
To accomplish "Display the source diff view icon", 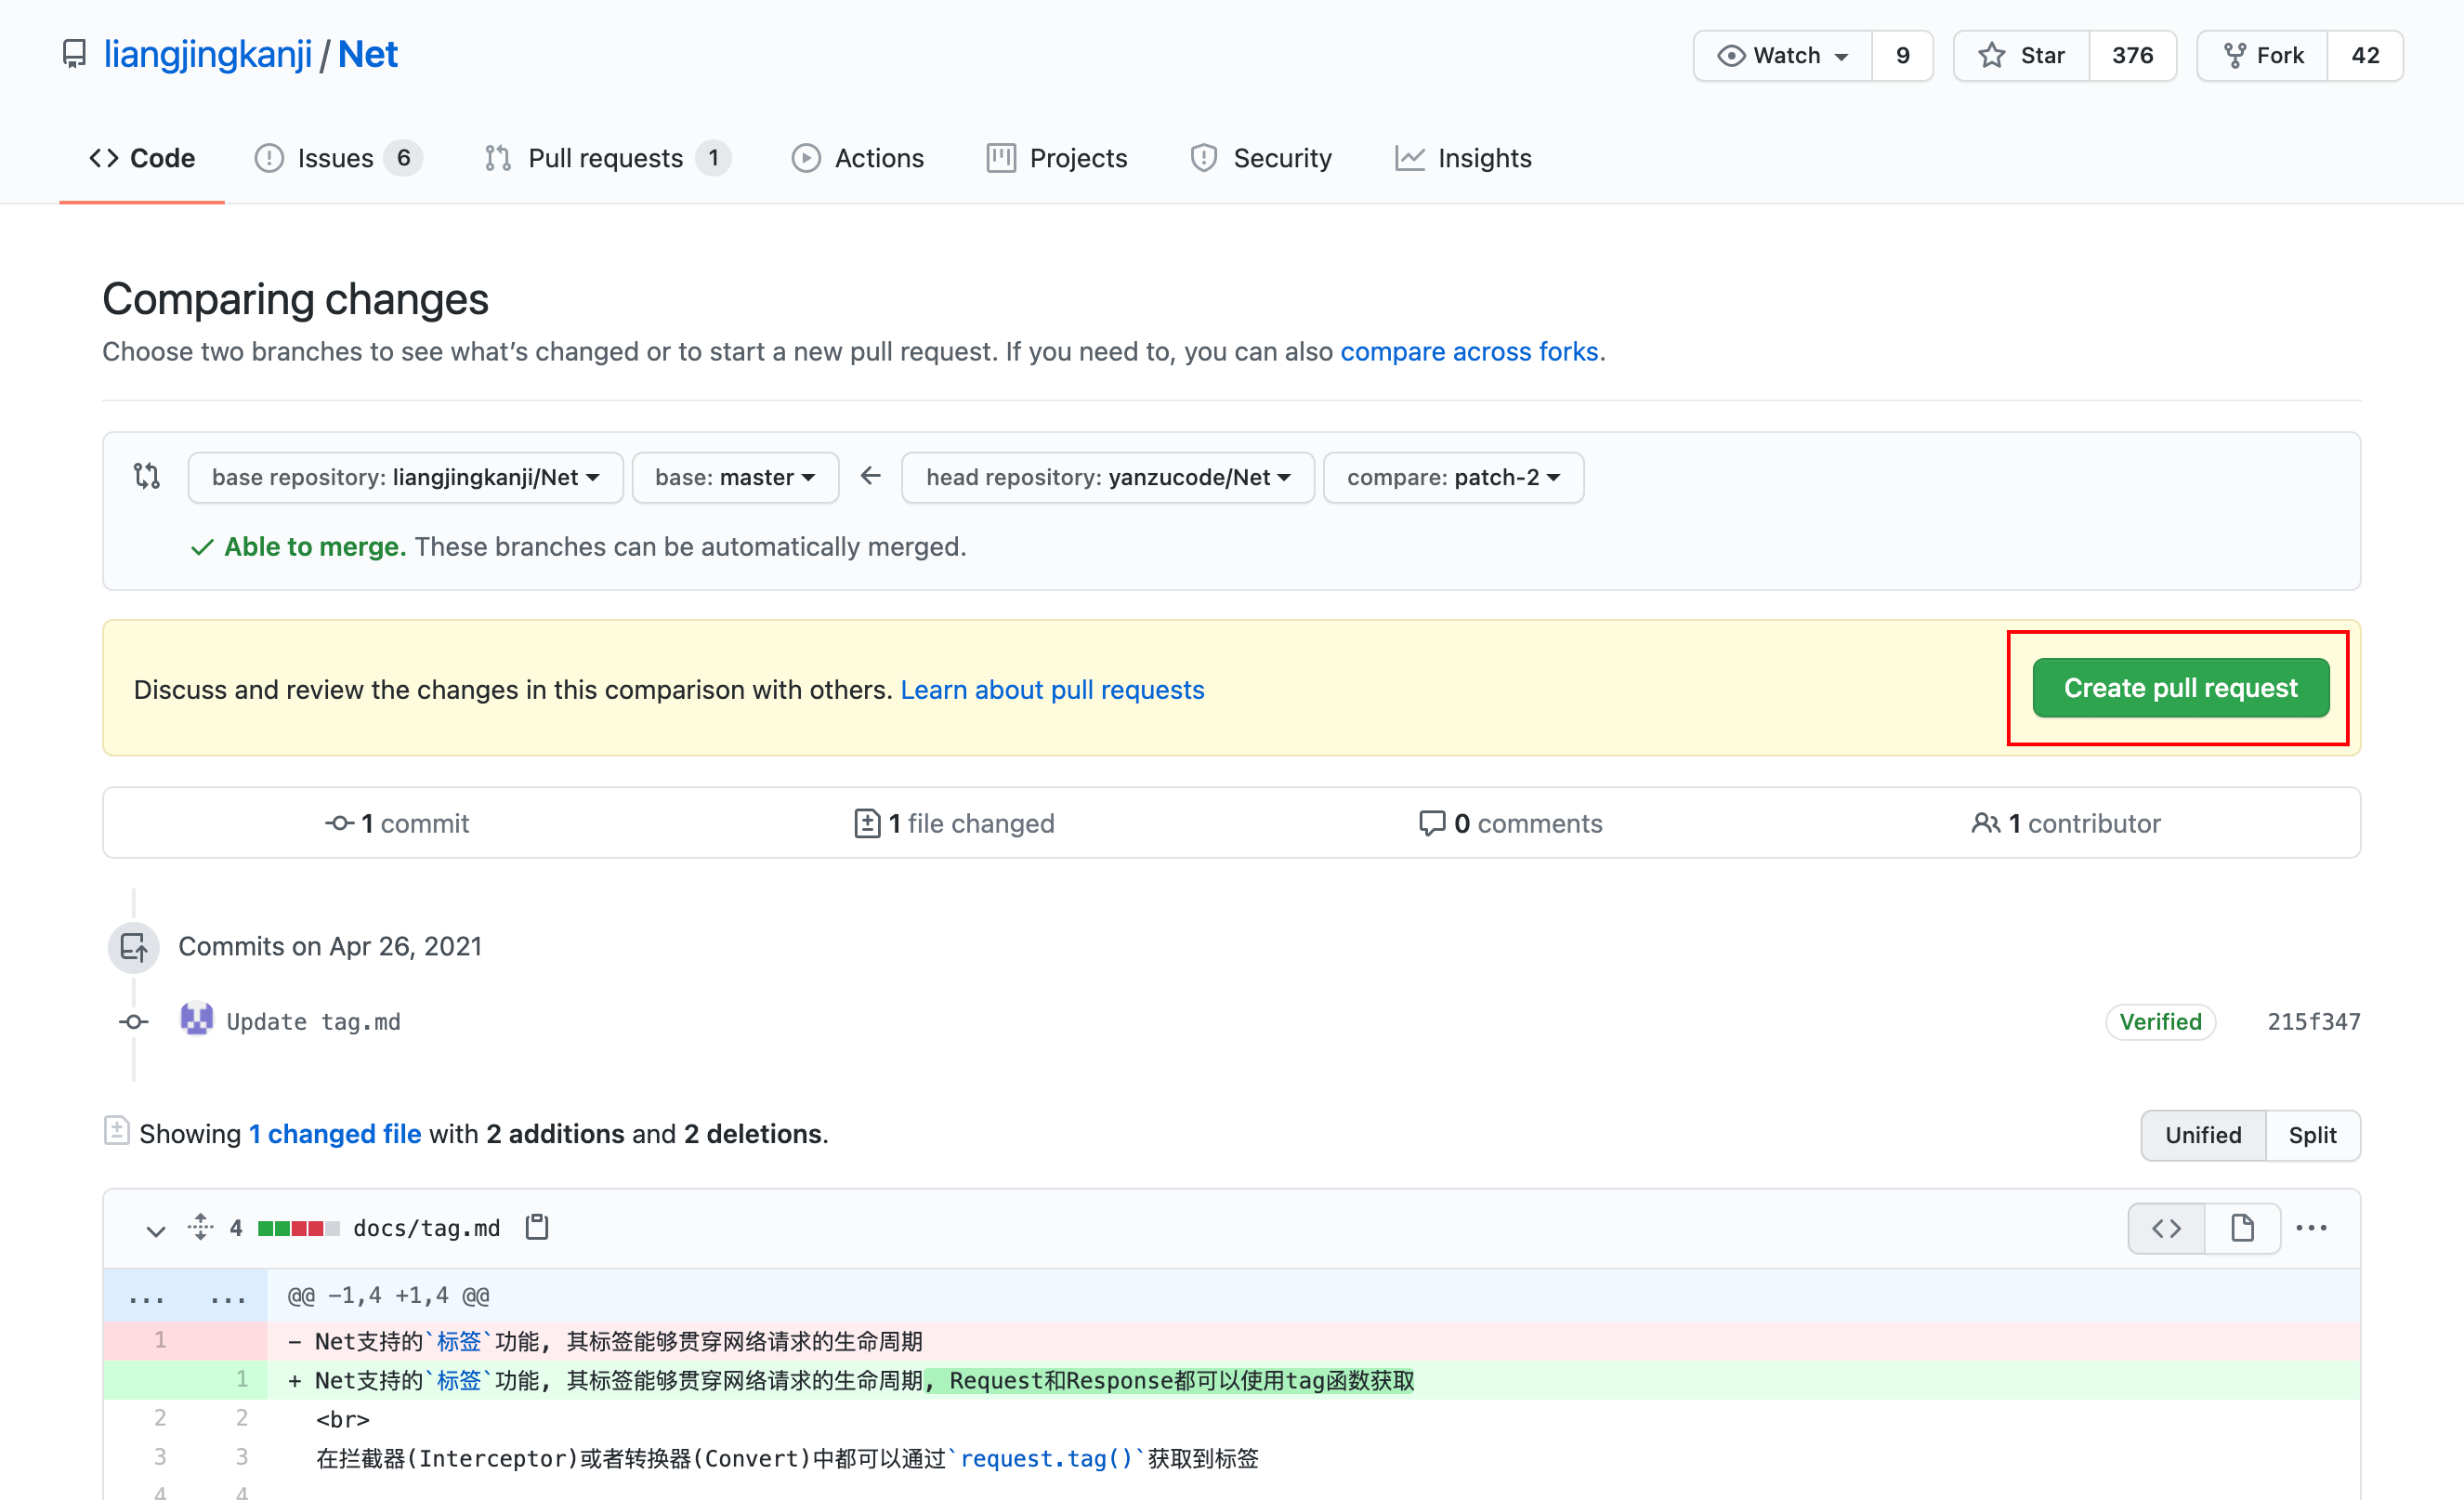I will click(x=2166, y=1228).
